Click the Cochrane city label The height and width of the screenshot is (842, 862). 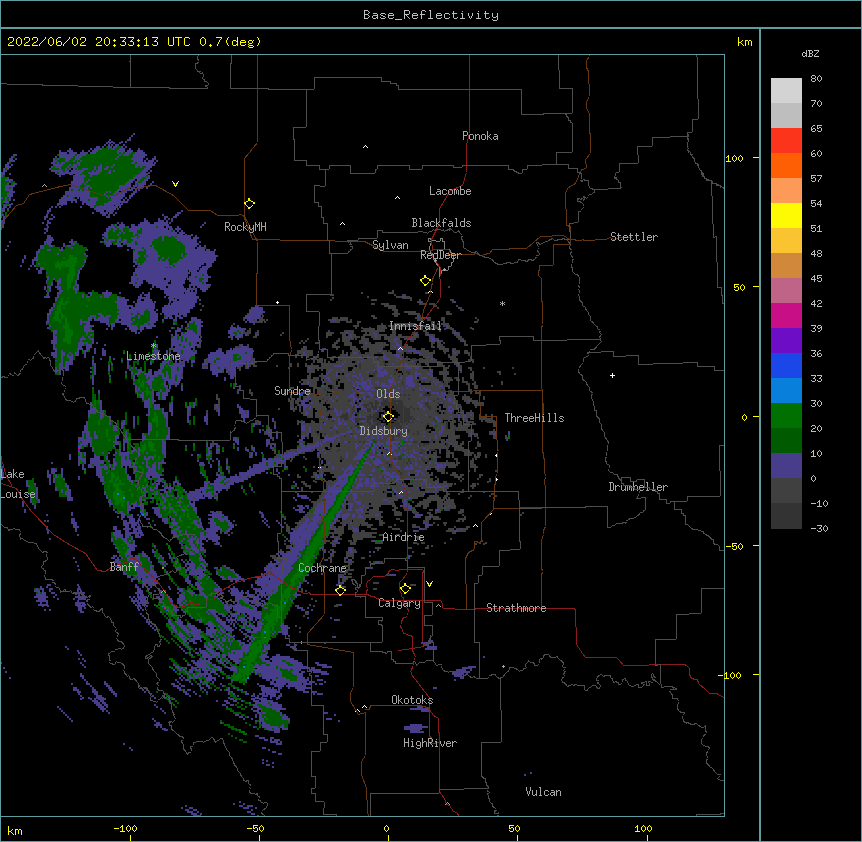[x=322, y=568]
